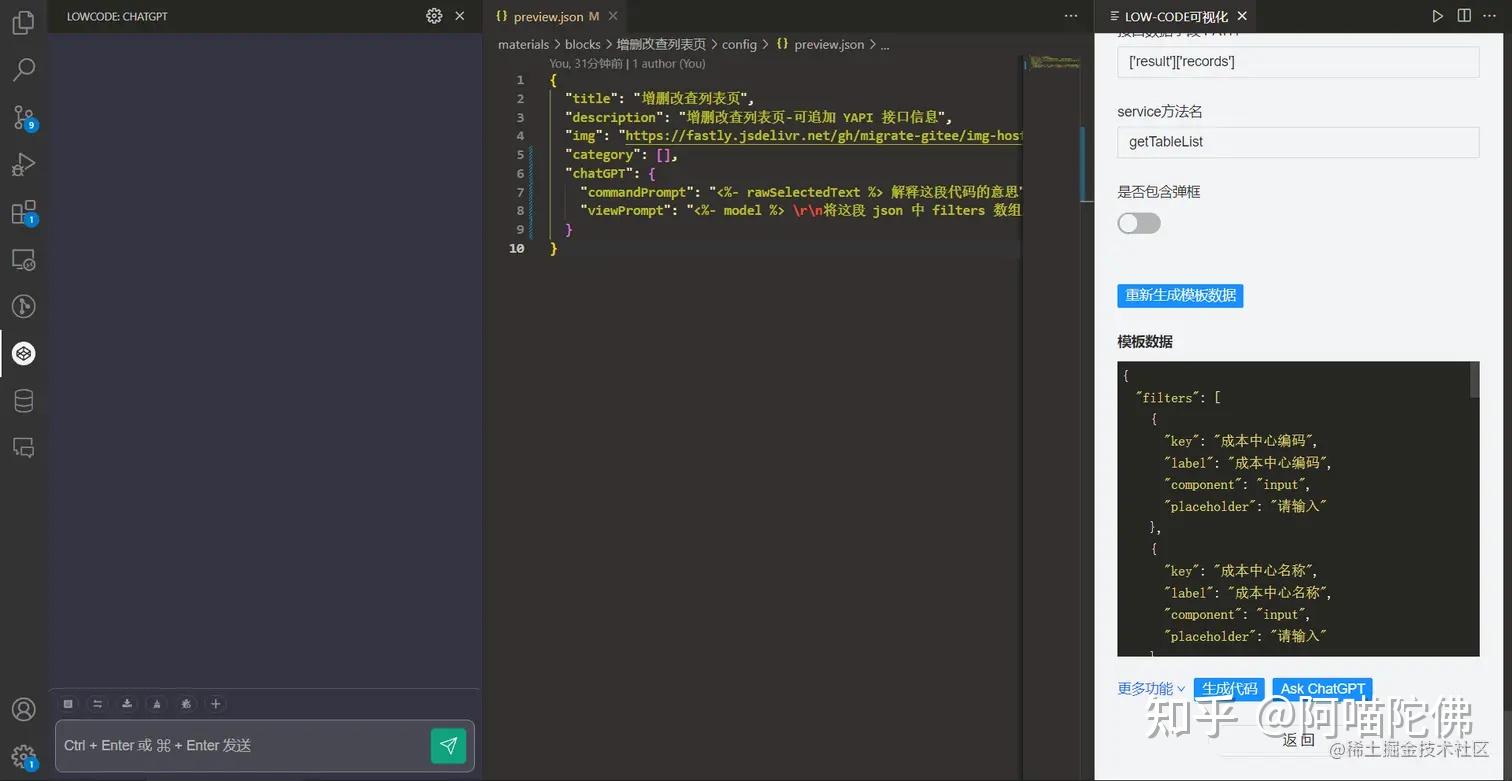
Task: Edit the getTableList service method field
Action: pyautogui.click(x=1298, y=142)
